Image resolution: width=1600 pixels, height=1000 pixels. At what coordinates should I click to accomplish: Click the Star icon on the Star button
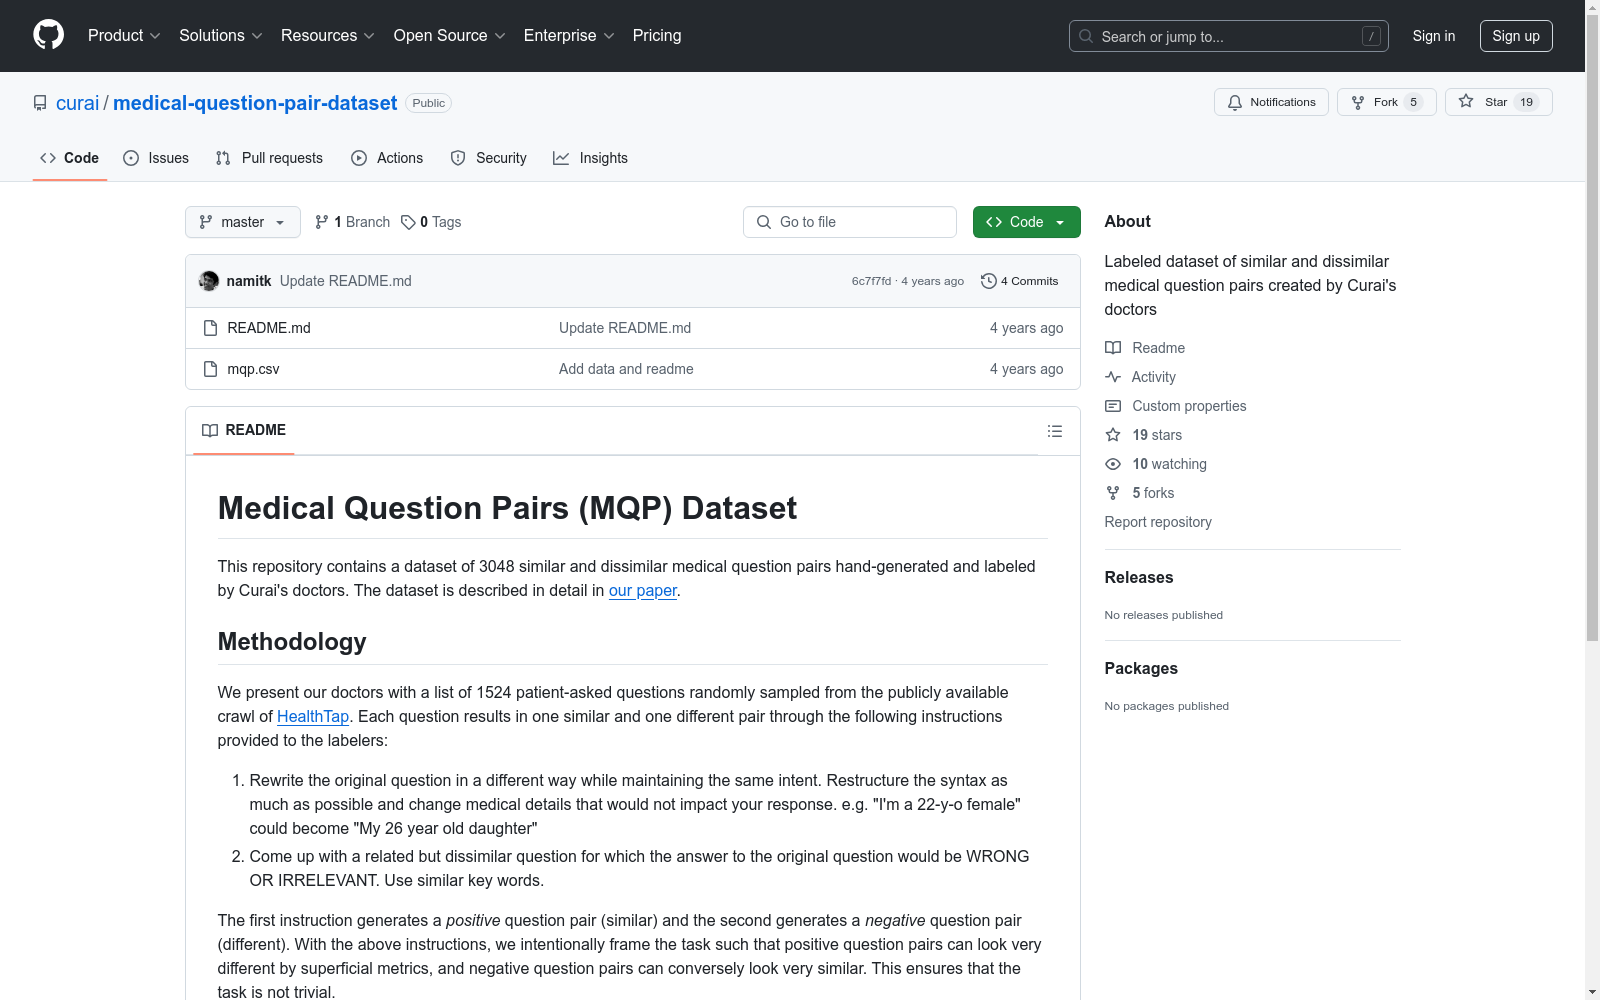tap(1466, 101)
